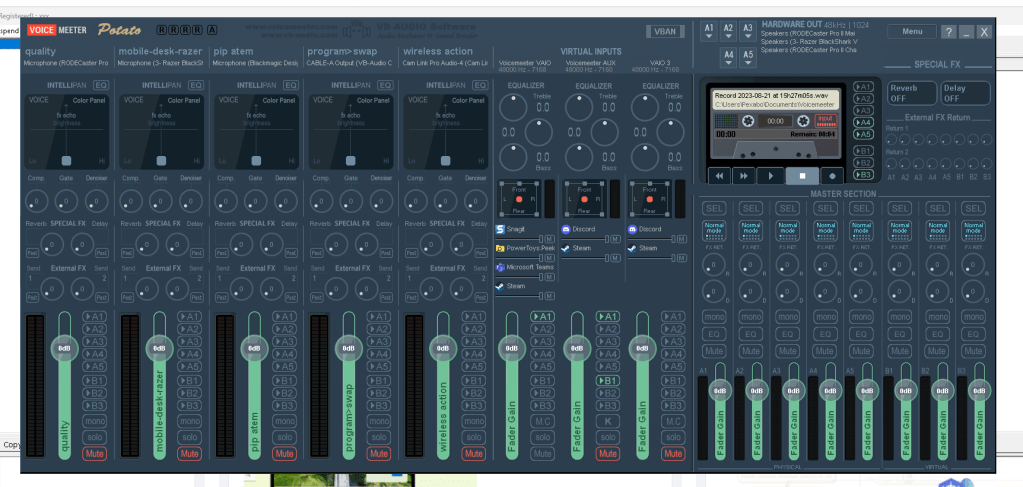Image resolution: width=1023 pixels, height=487 pixels.
Task: Toggle mono on the pip atem strip
Action: (x=284, y=422)
